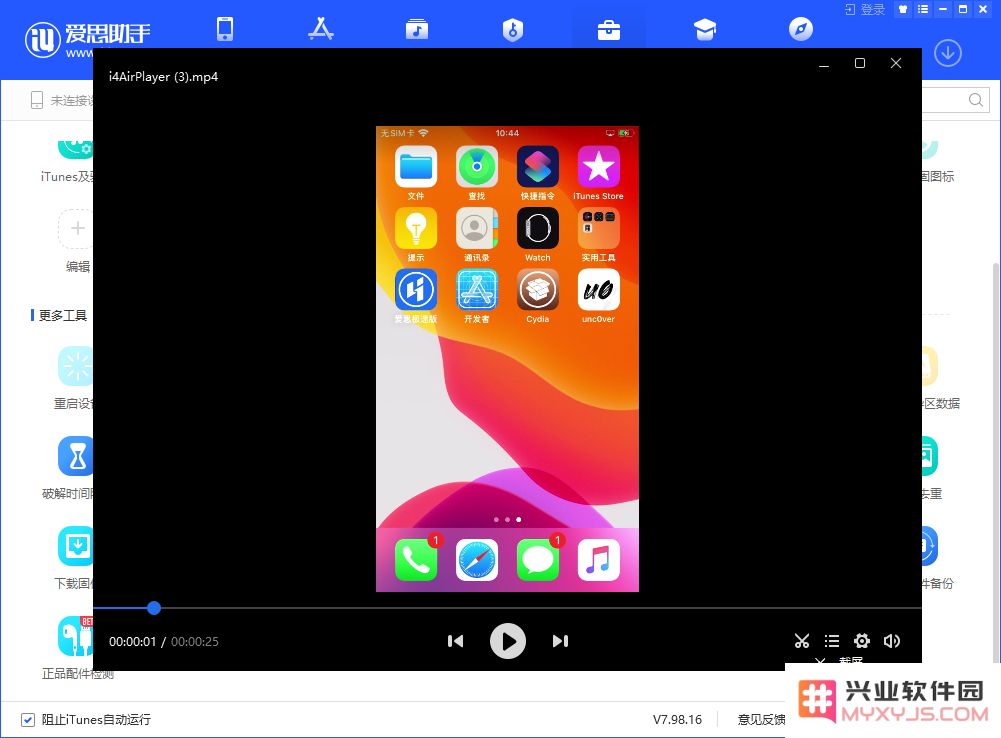The image size is (1001, 738).
Task: Click the Find My app icon in video
Action: click(477, 166)
